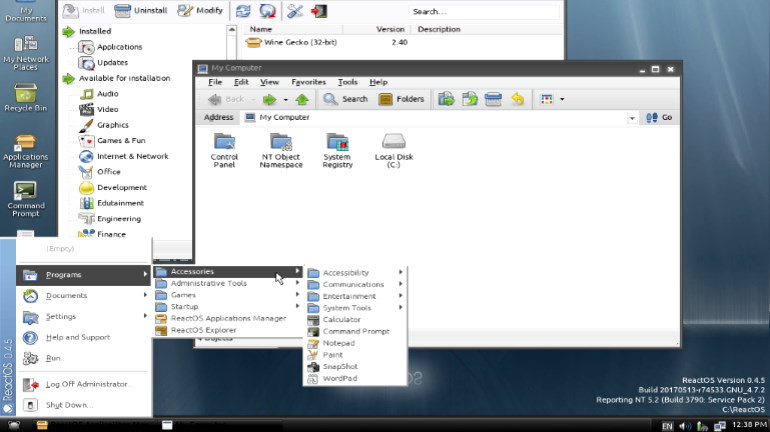Launch Command Prompt from Accessories menu
This screenshot has height=432, width=770.
point(356,331)
